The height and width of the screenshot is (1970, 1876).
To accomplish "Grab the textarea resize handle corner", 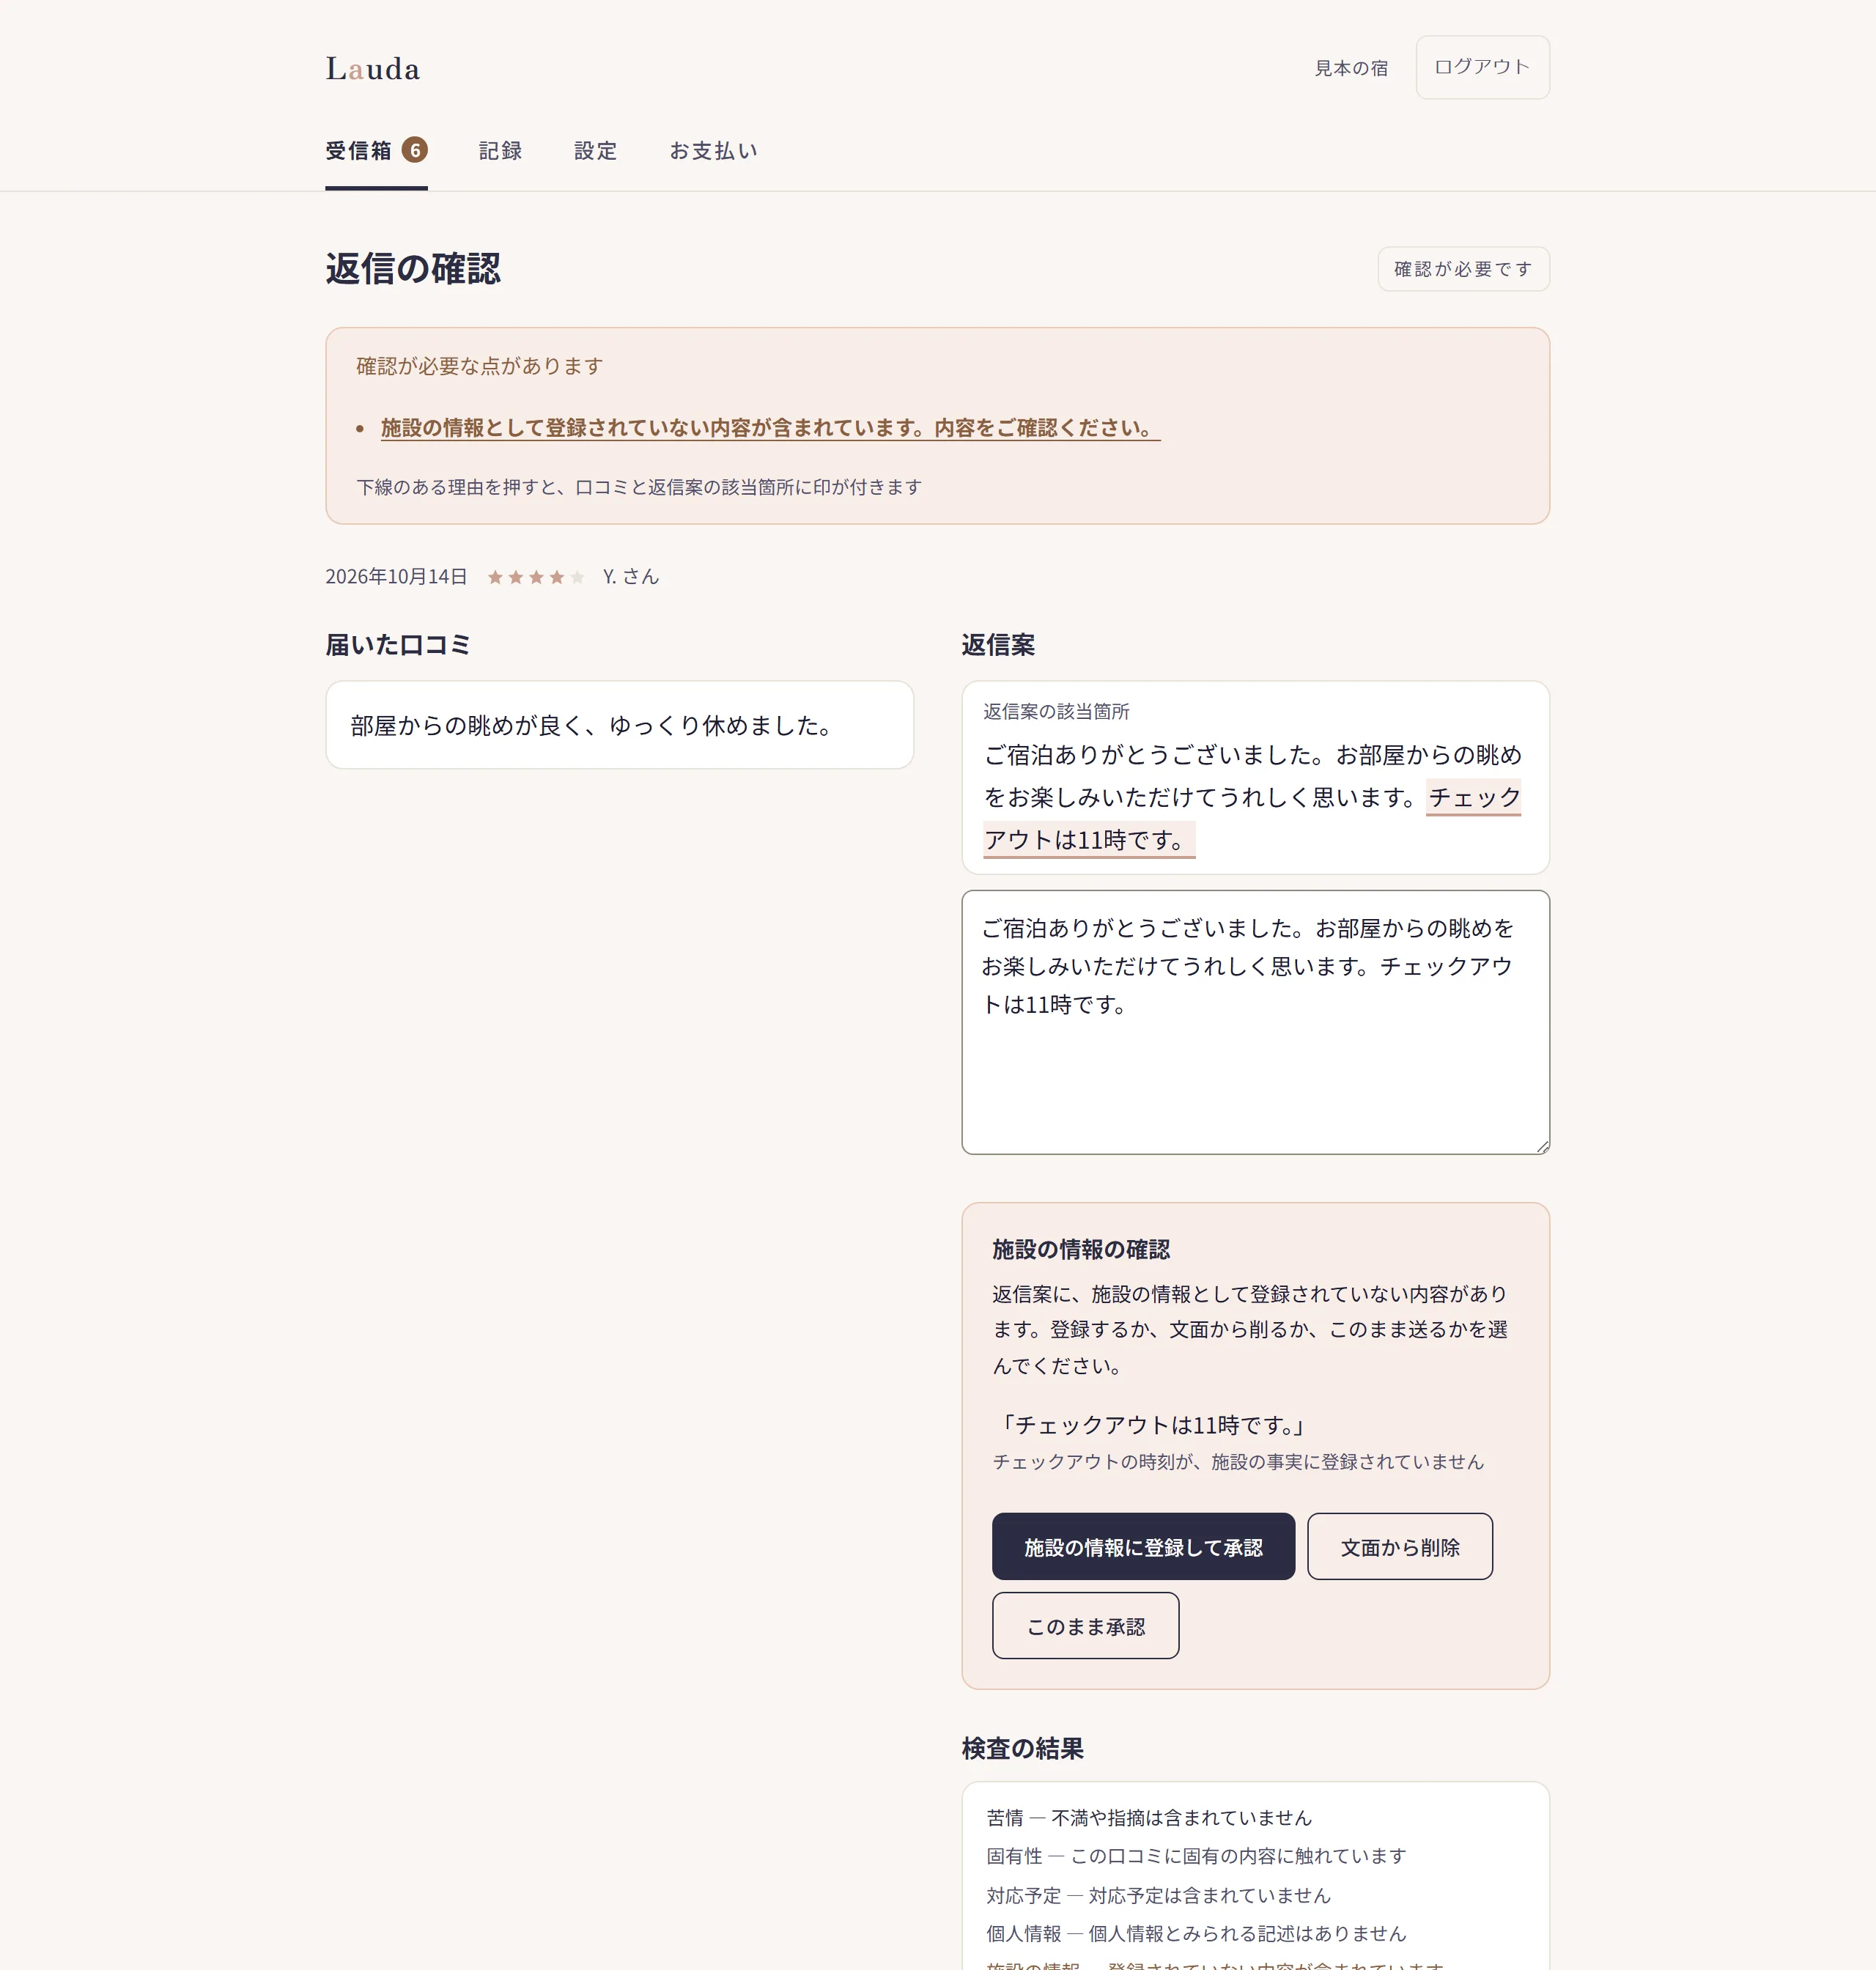I will pos(1543,1147).
